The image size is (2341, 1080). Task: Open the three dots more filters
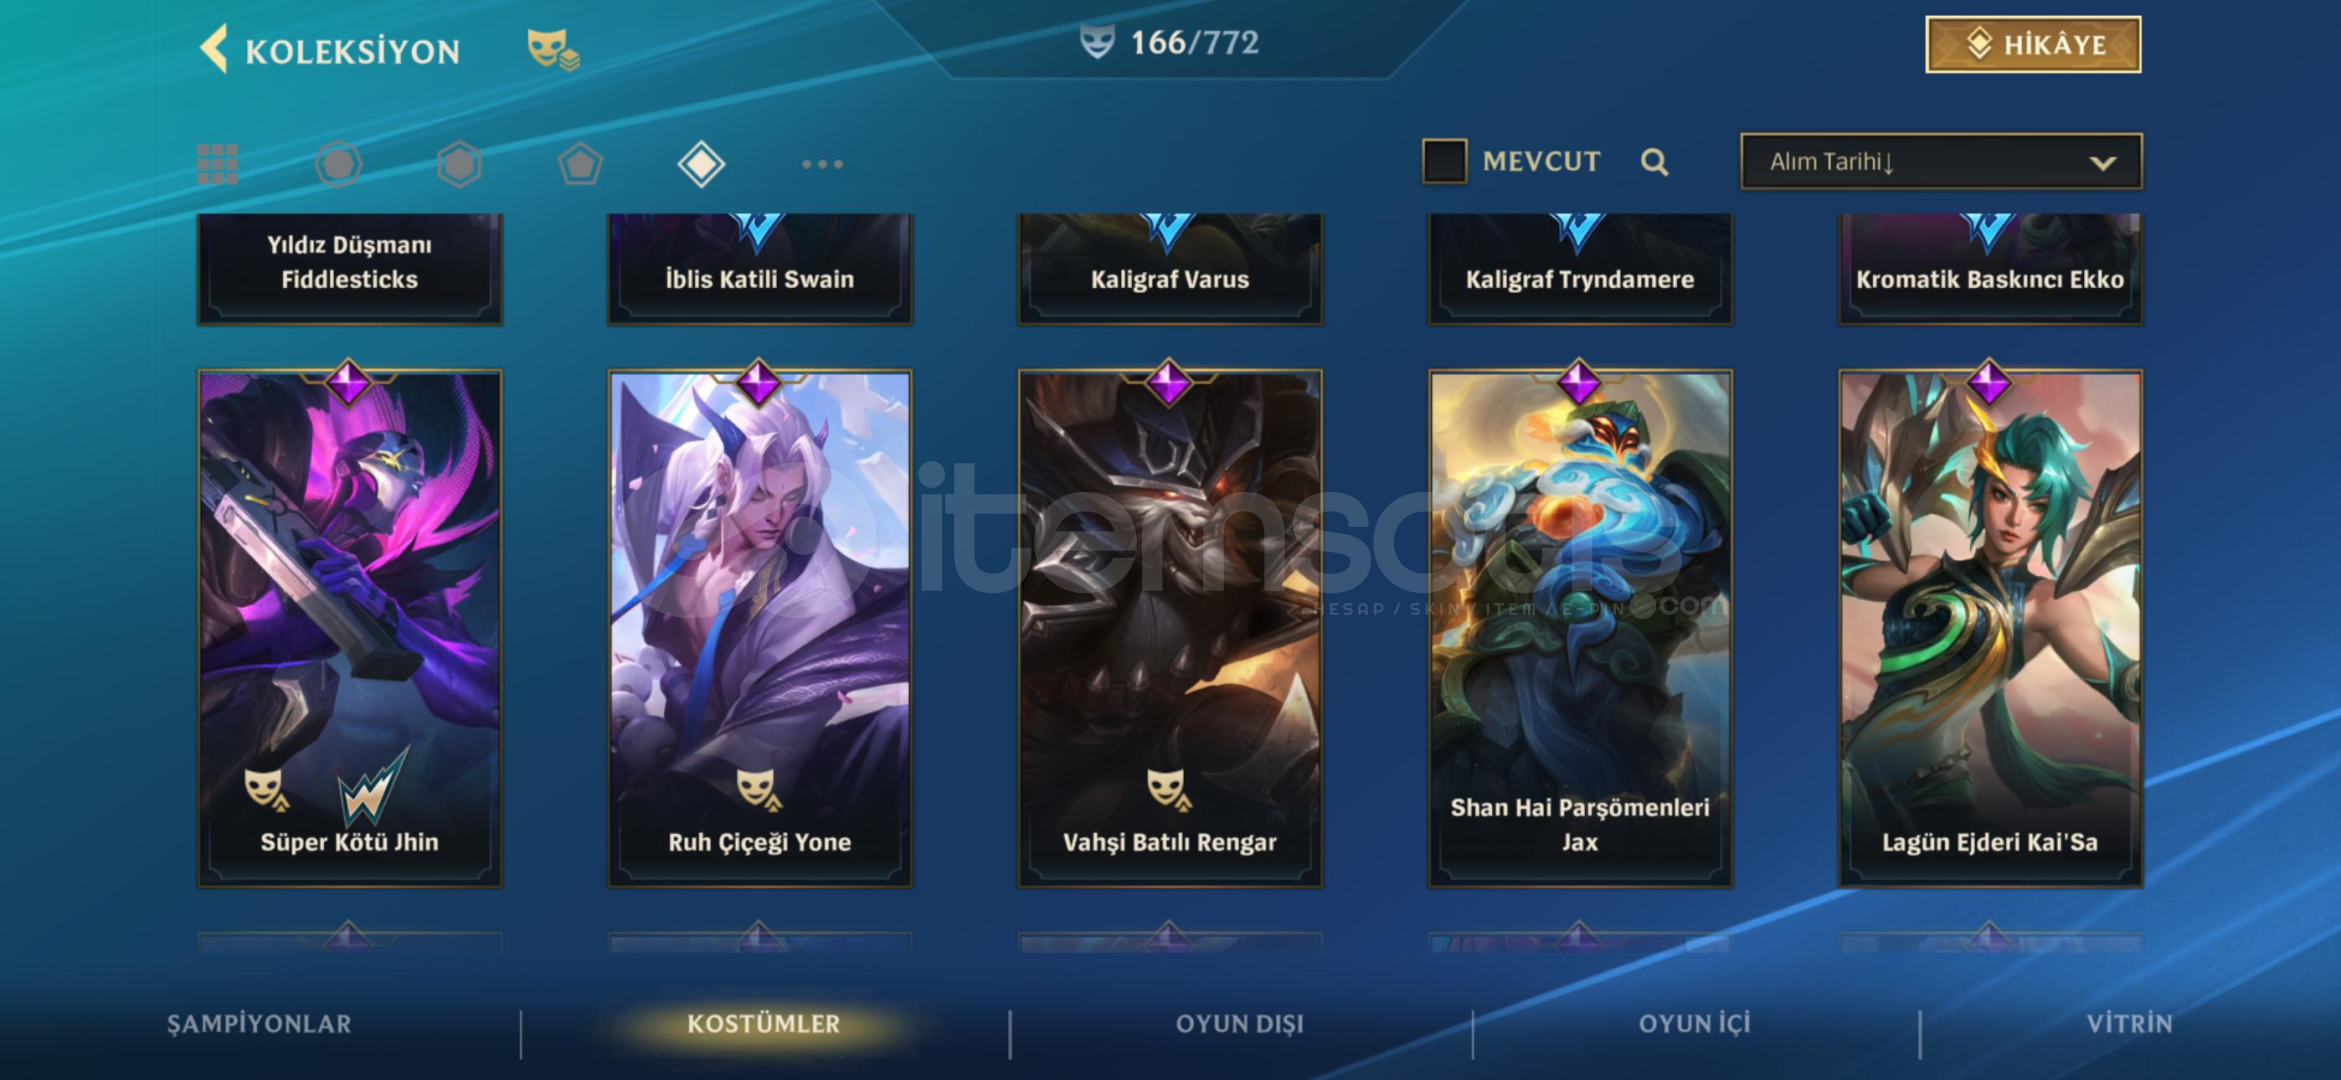(822, 164)
